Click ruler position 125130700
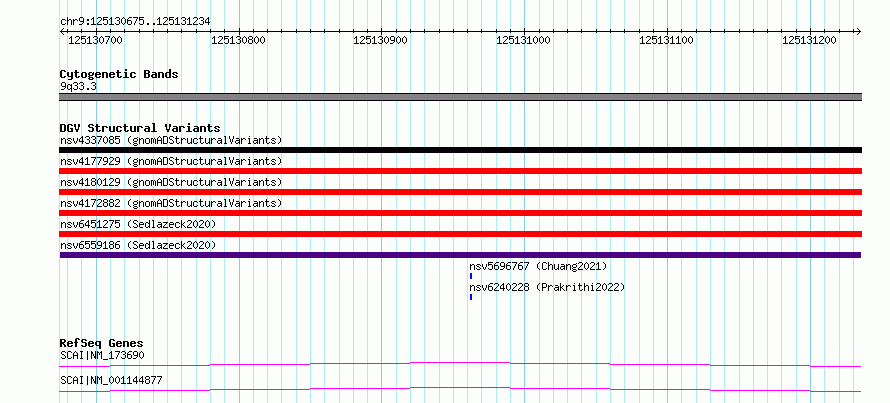The image size is (890, 403). [x=95, y=41]
